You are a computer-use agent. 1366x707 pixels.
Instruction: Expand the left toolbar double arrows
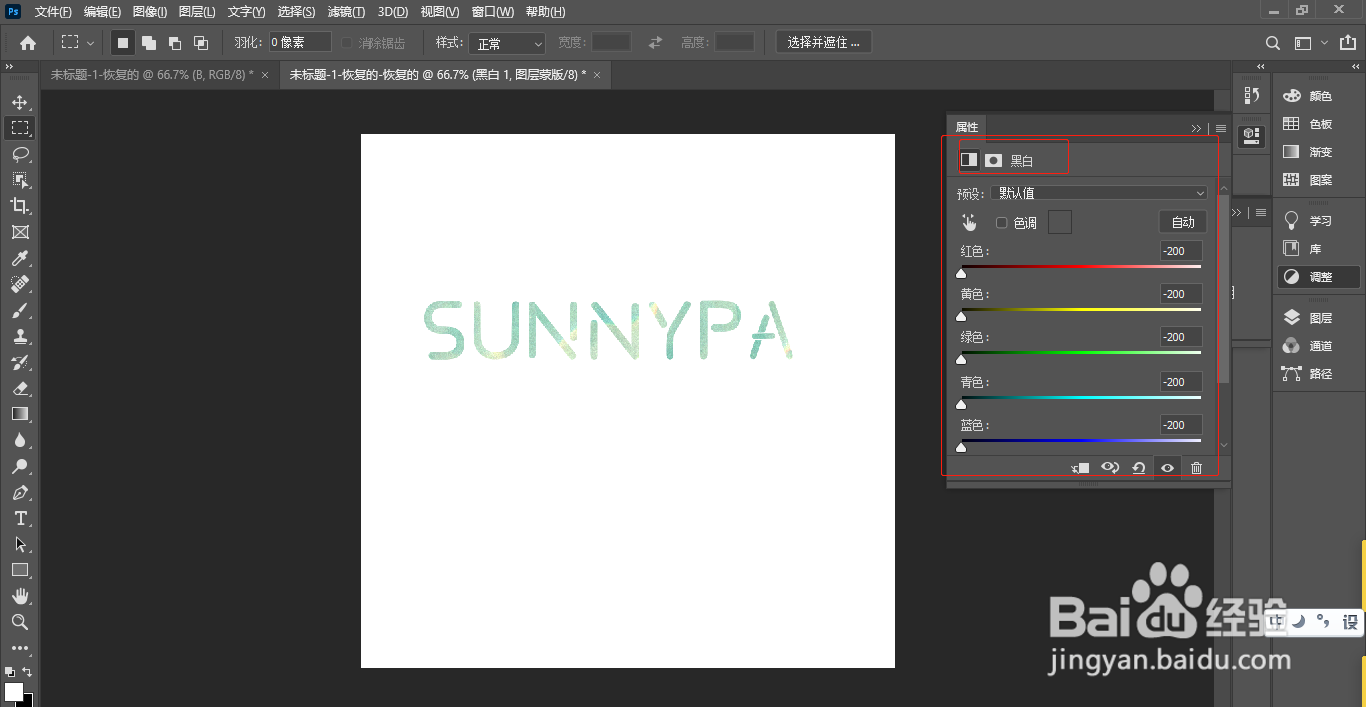9,67
